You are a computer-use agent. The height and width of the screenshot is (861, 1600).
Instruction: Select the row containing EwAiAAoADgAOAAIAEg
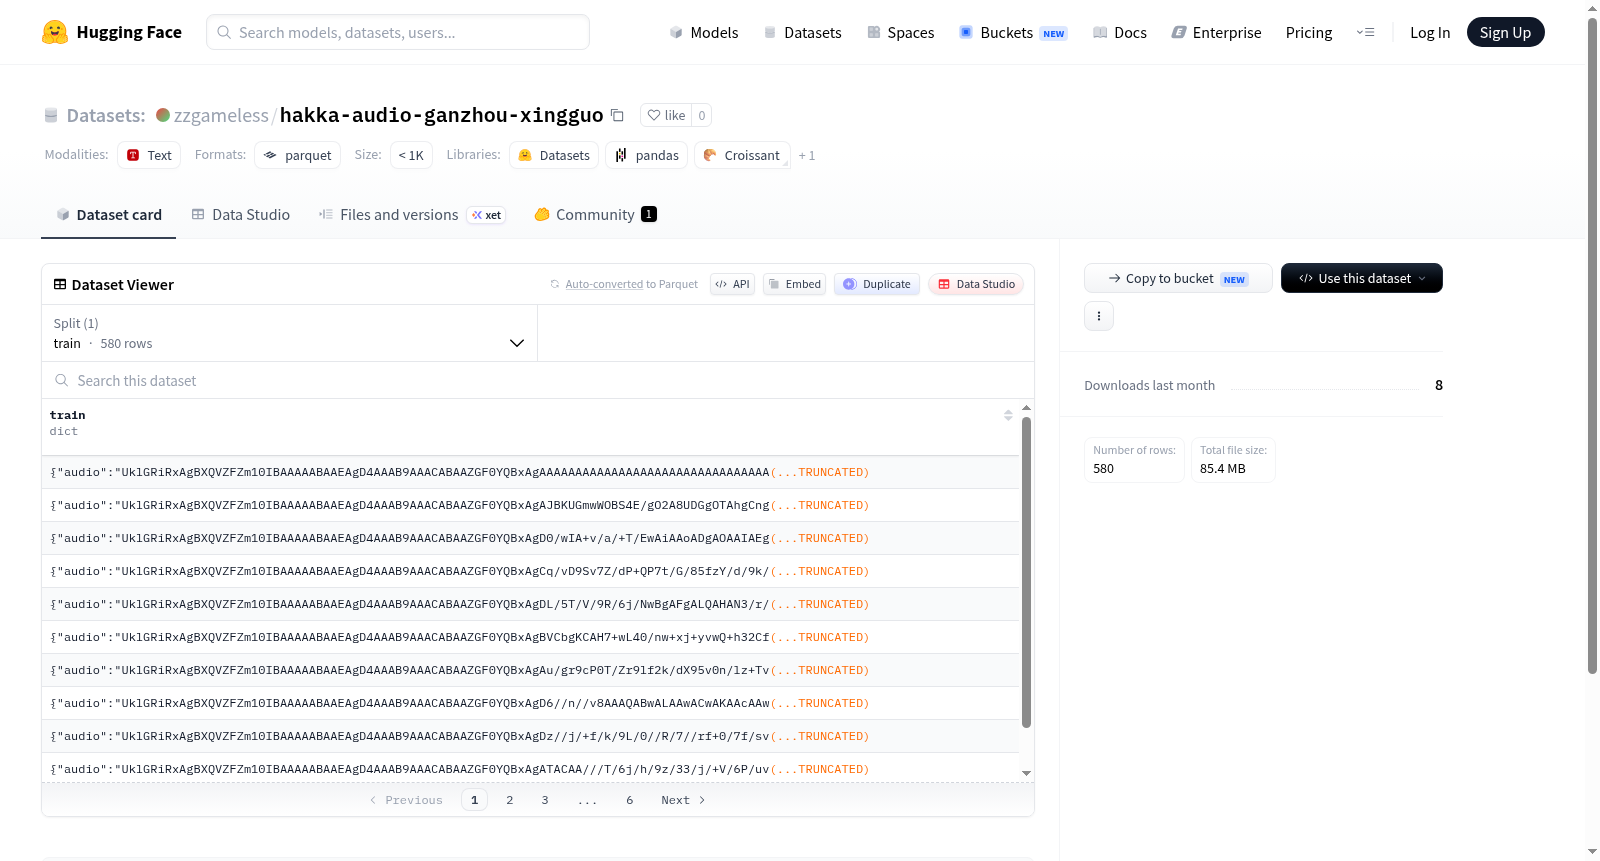(530, 538)
